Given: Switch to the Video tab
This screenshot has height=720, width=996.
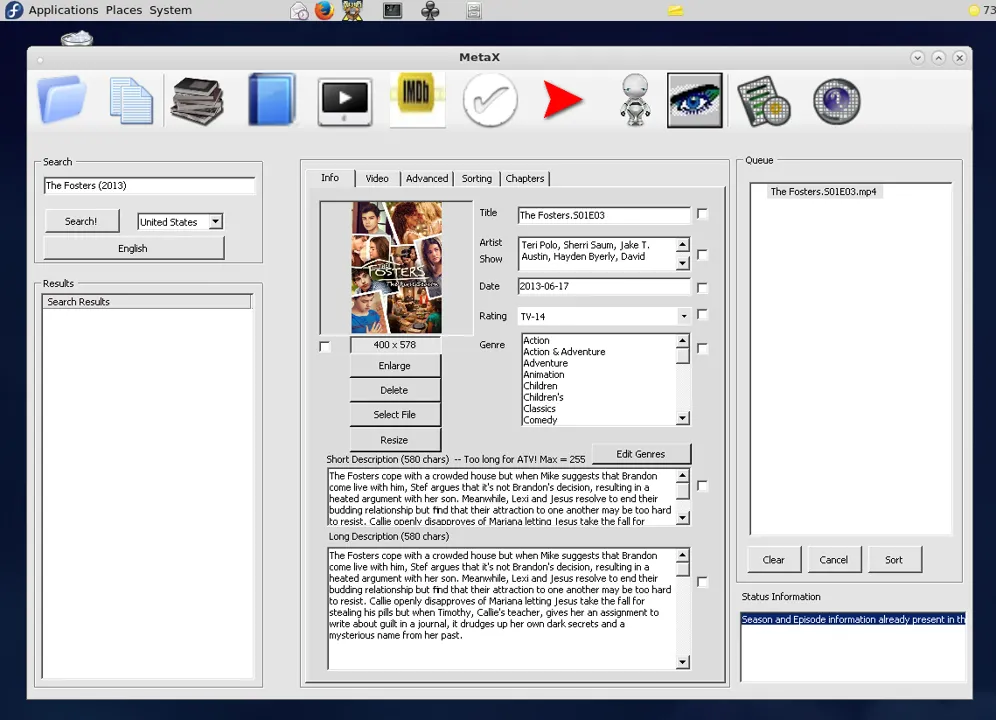Looking at the screenshot, I should (377, 179).
